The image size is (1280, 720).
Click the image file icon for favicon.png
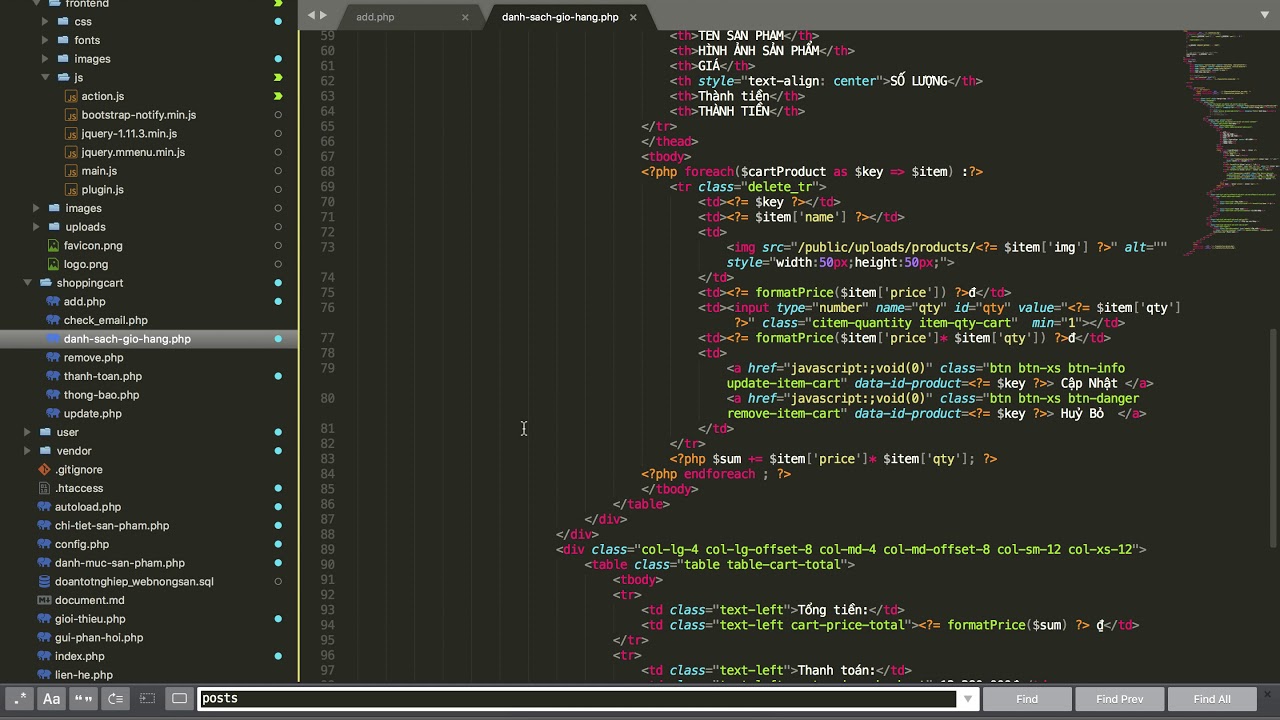coord(53,246)
